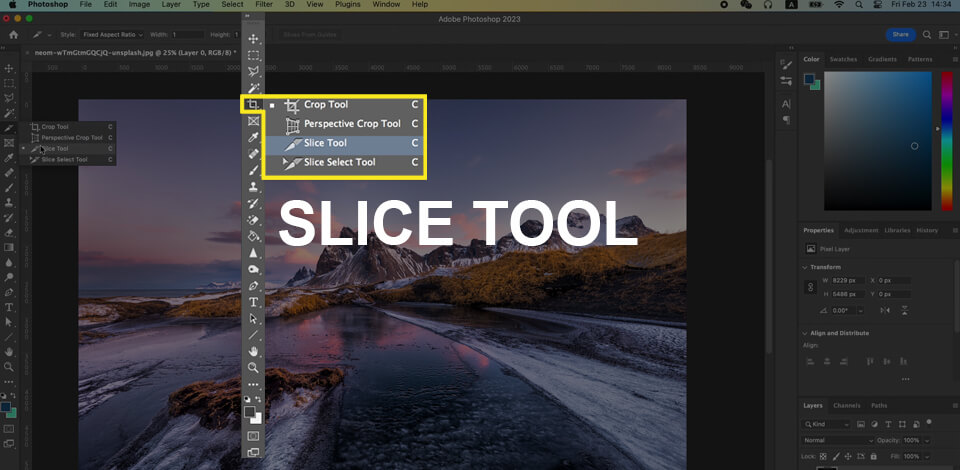960x470 pixels.
Task: Go to the Home screen icon
Action: coord(13,35)
